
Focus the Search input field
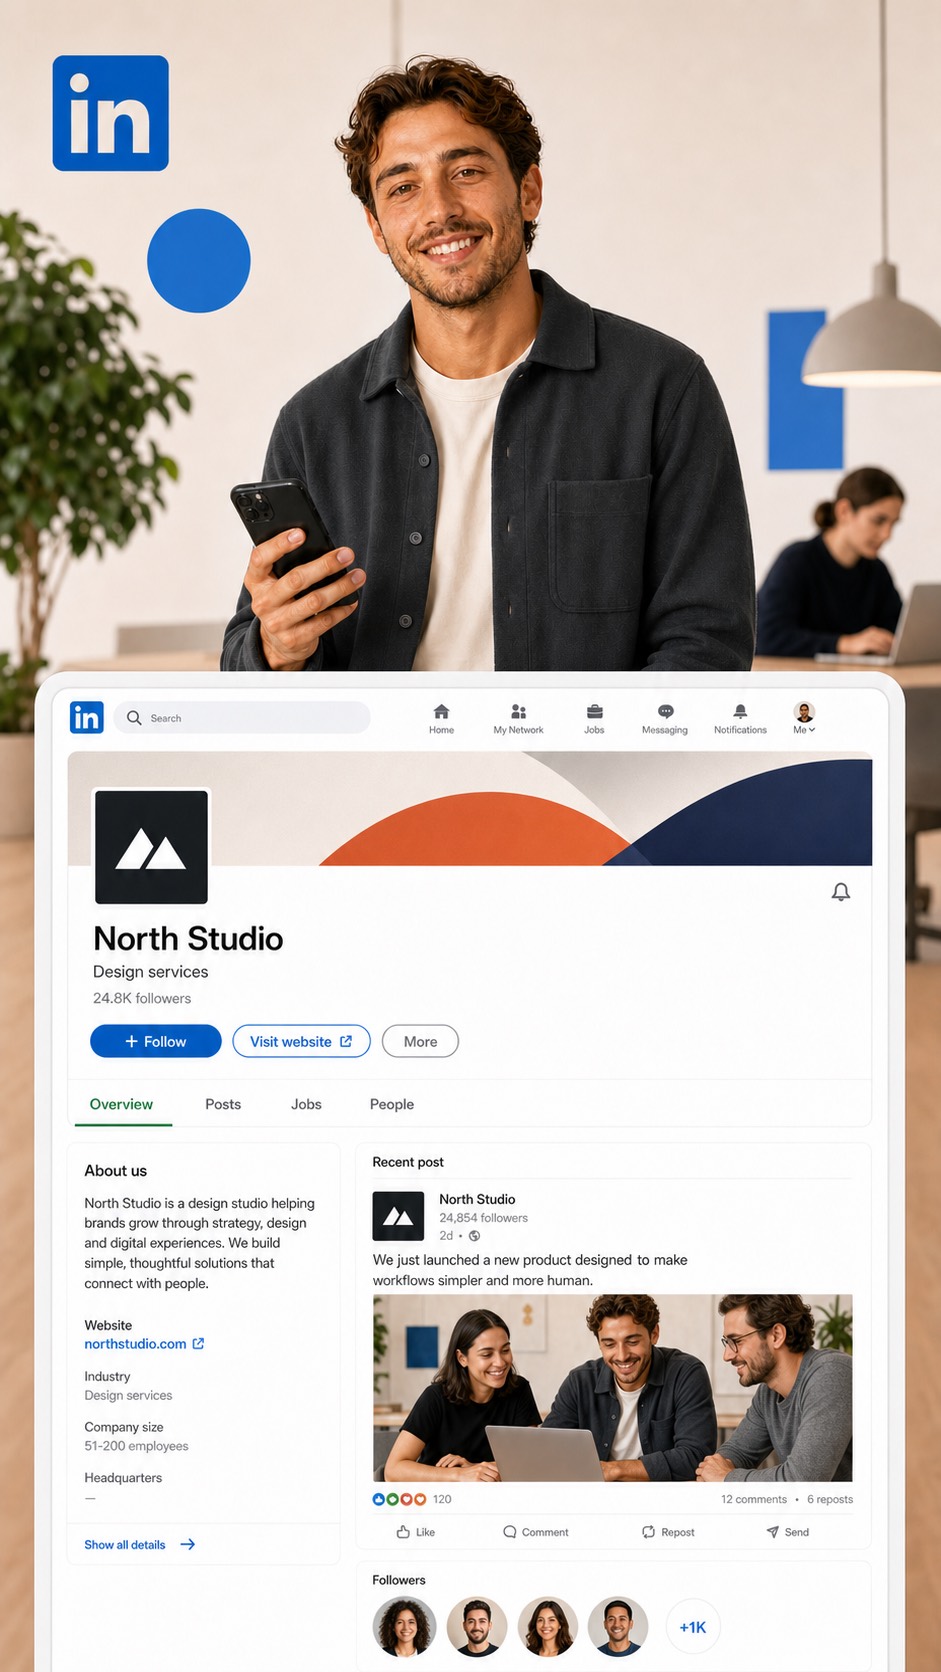point(242,718)
